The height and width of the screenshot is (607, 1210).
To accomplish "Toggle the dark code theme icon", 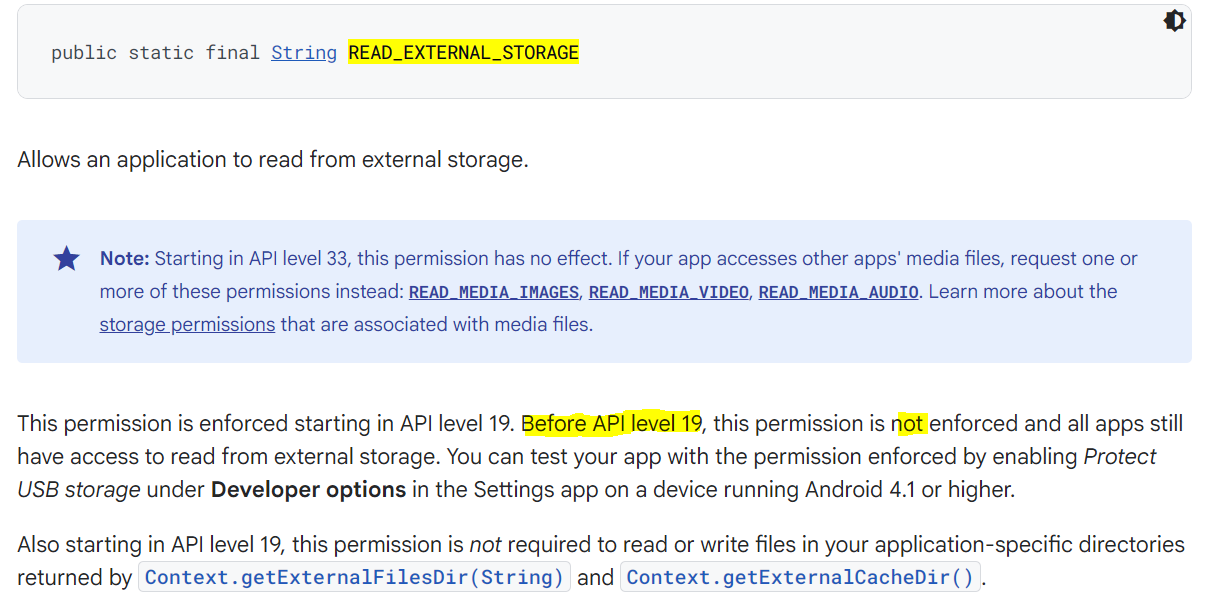I will [x=1174, y=21].
